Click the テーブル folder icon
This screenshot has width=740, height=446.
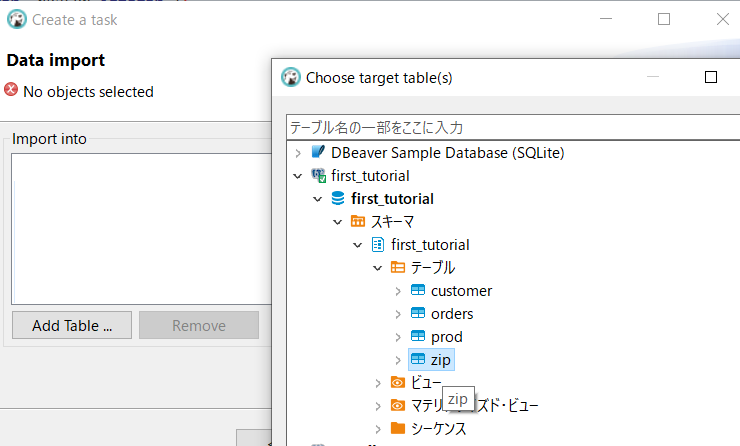tap(398, 268)
